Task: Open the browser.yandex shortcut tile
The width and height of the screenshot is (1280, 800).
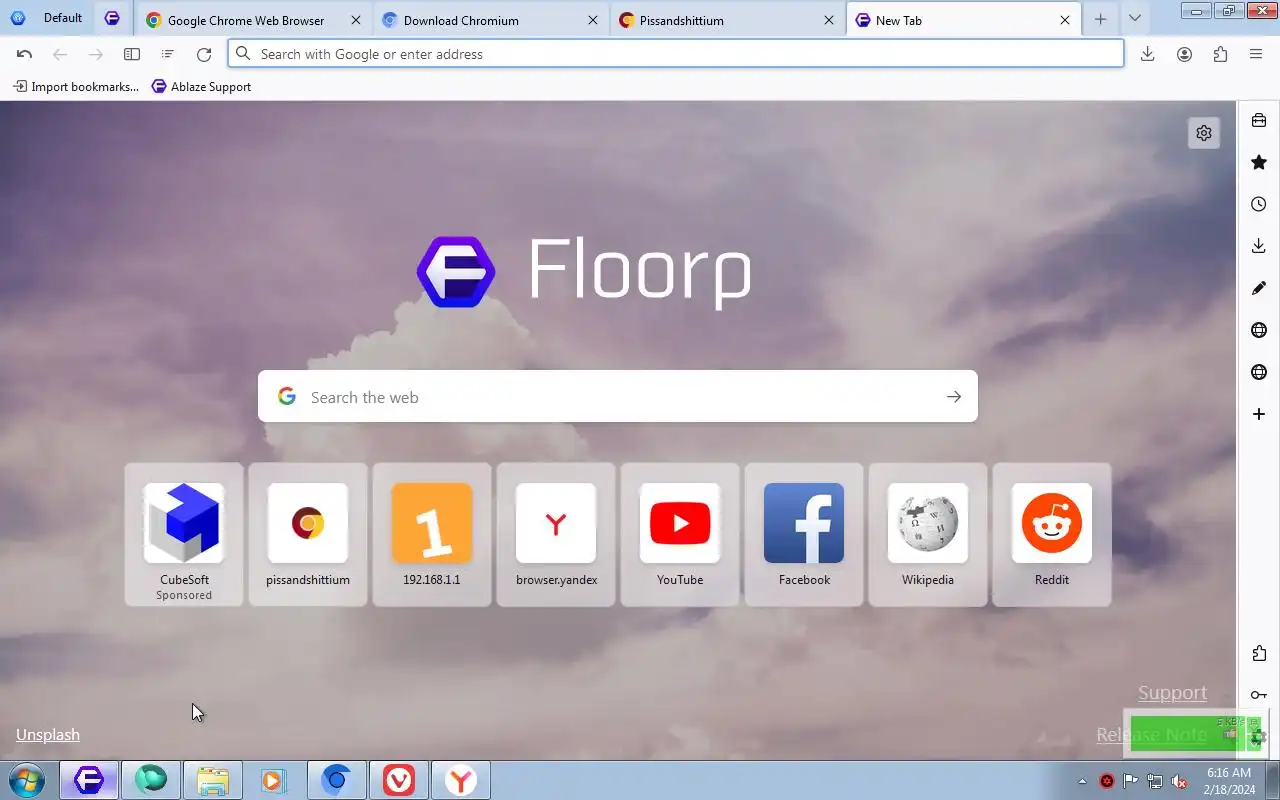Action: coord(556,535)
